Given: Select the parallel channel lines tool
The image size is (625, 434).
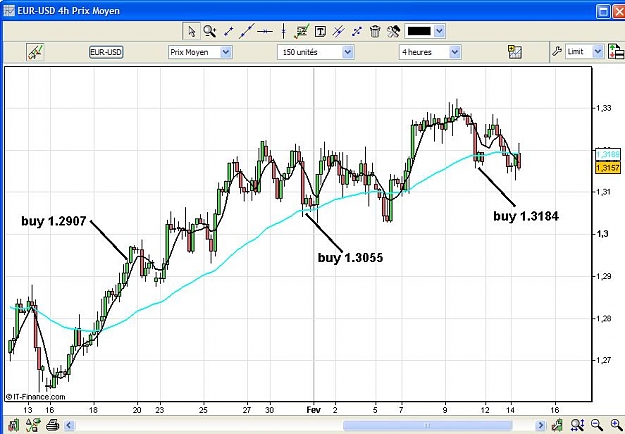Looking at the screenshot, I should [x=338, y=31].
